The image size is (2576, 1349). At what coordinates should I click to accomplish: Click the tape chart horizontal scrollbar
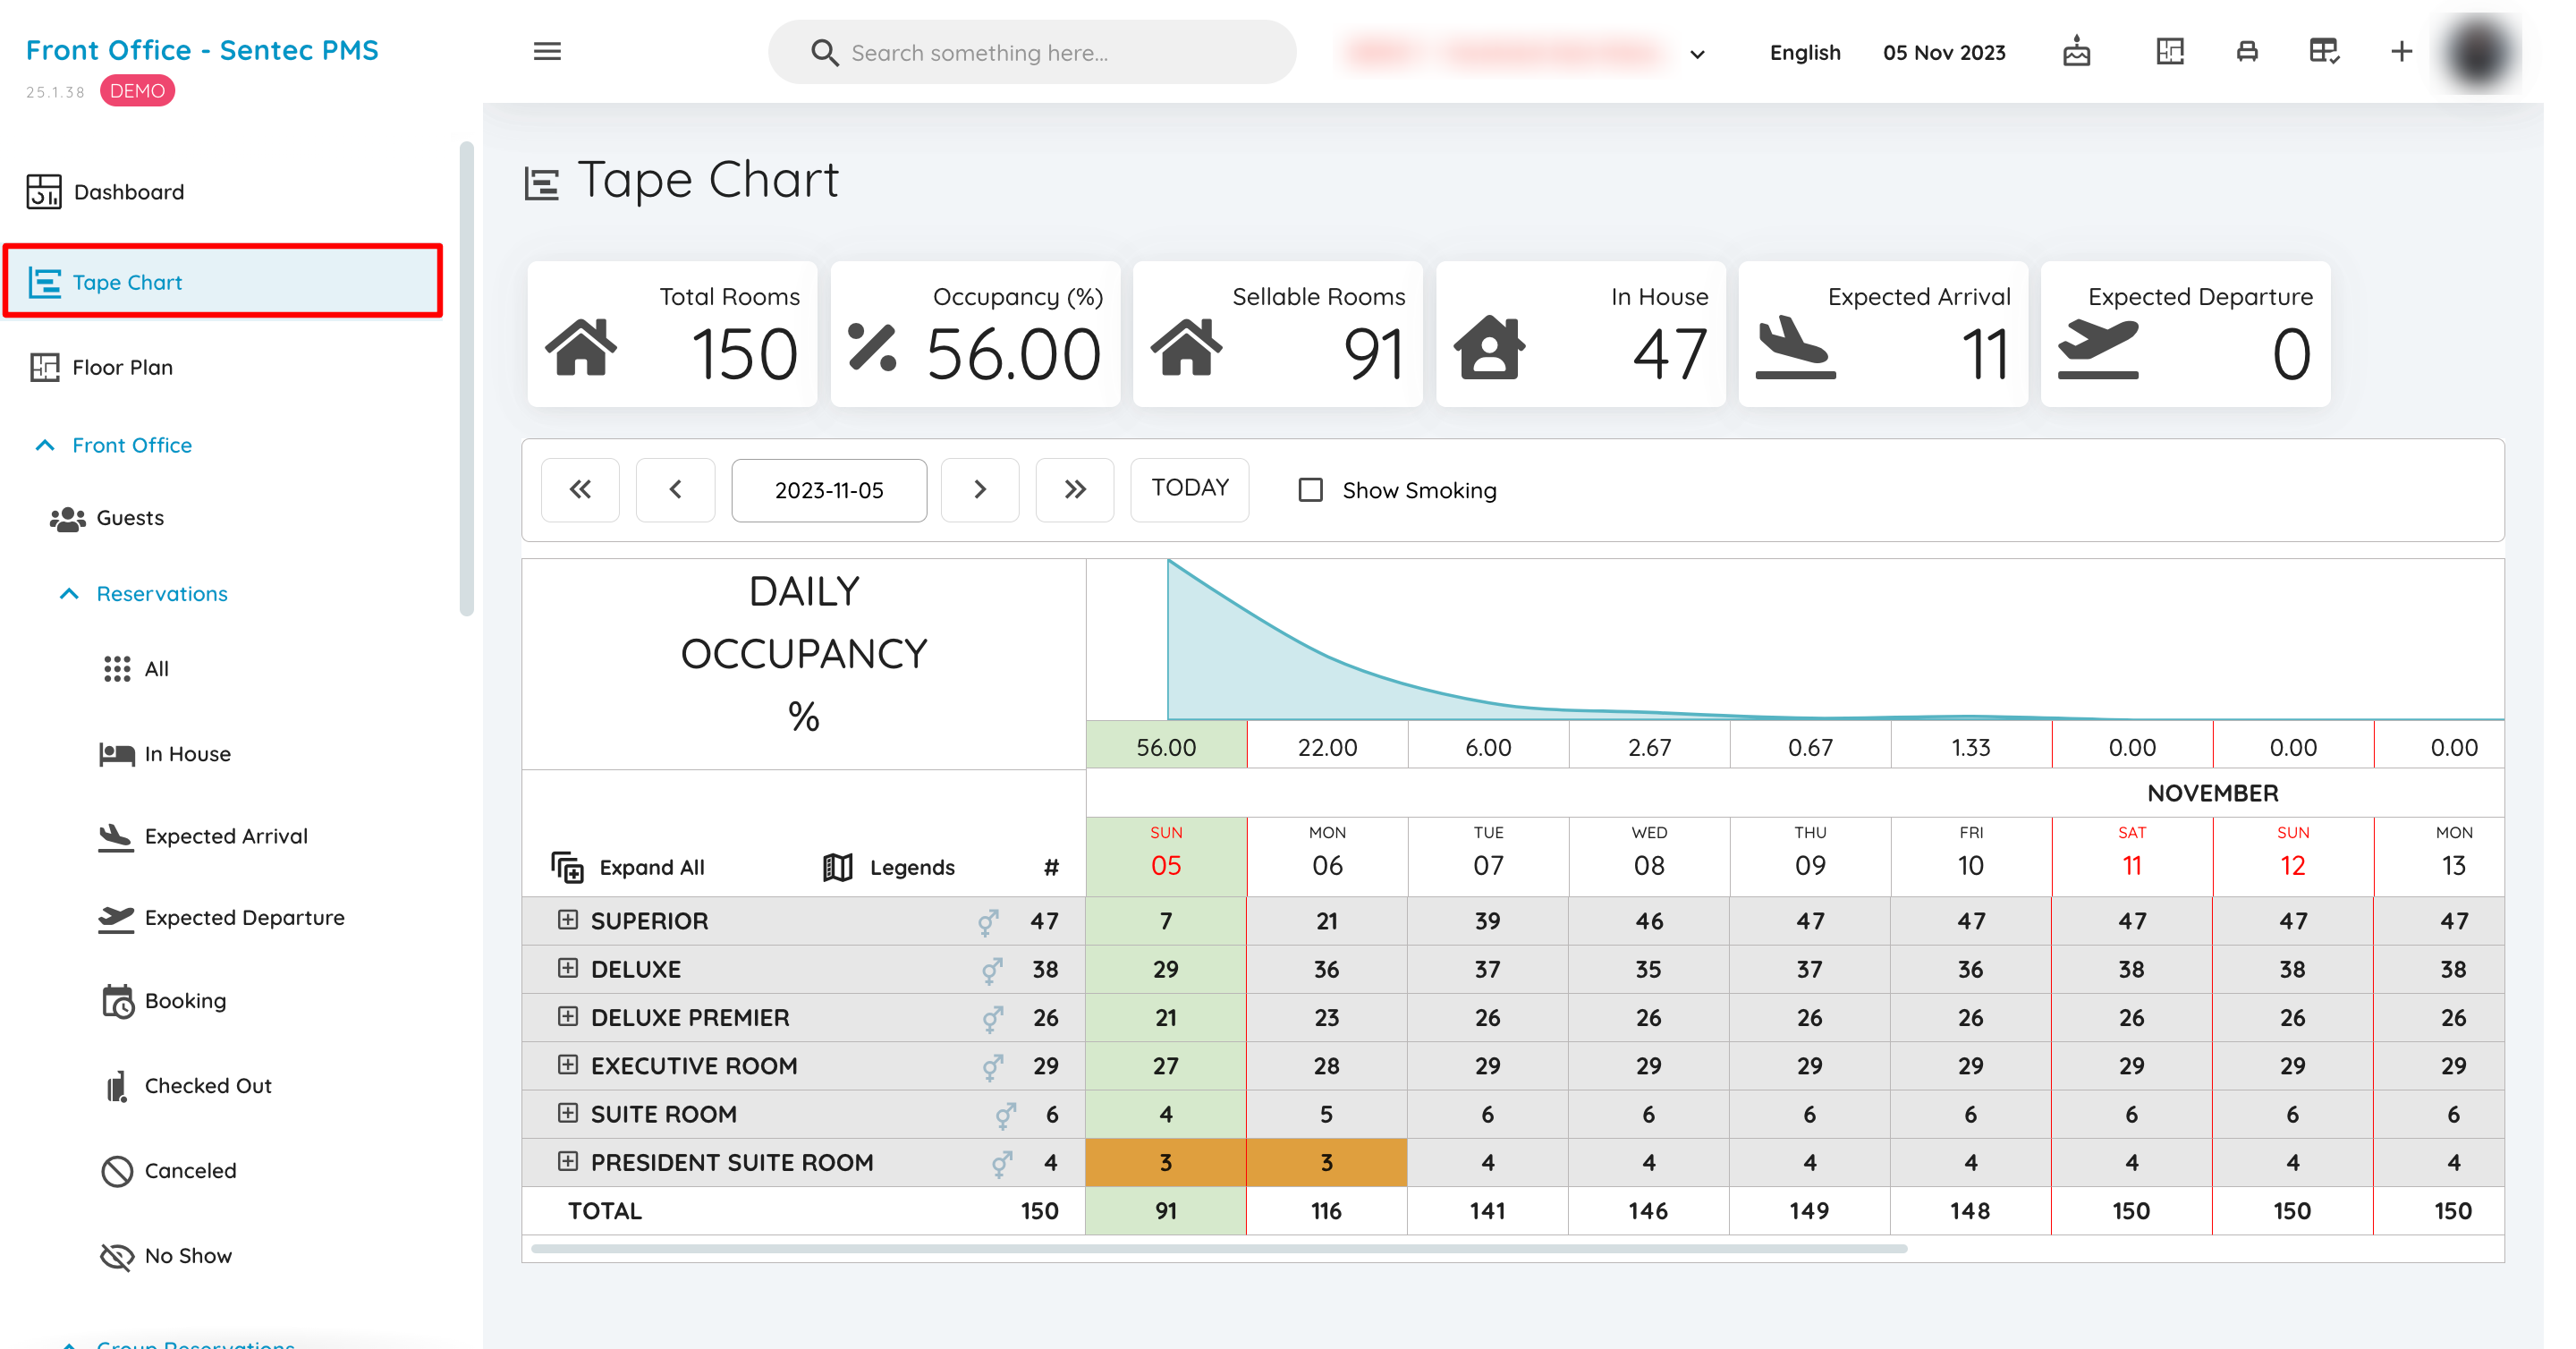(1219, 1248)
